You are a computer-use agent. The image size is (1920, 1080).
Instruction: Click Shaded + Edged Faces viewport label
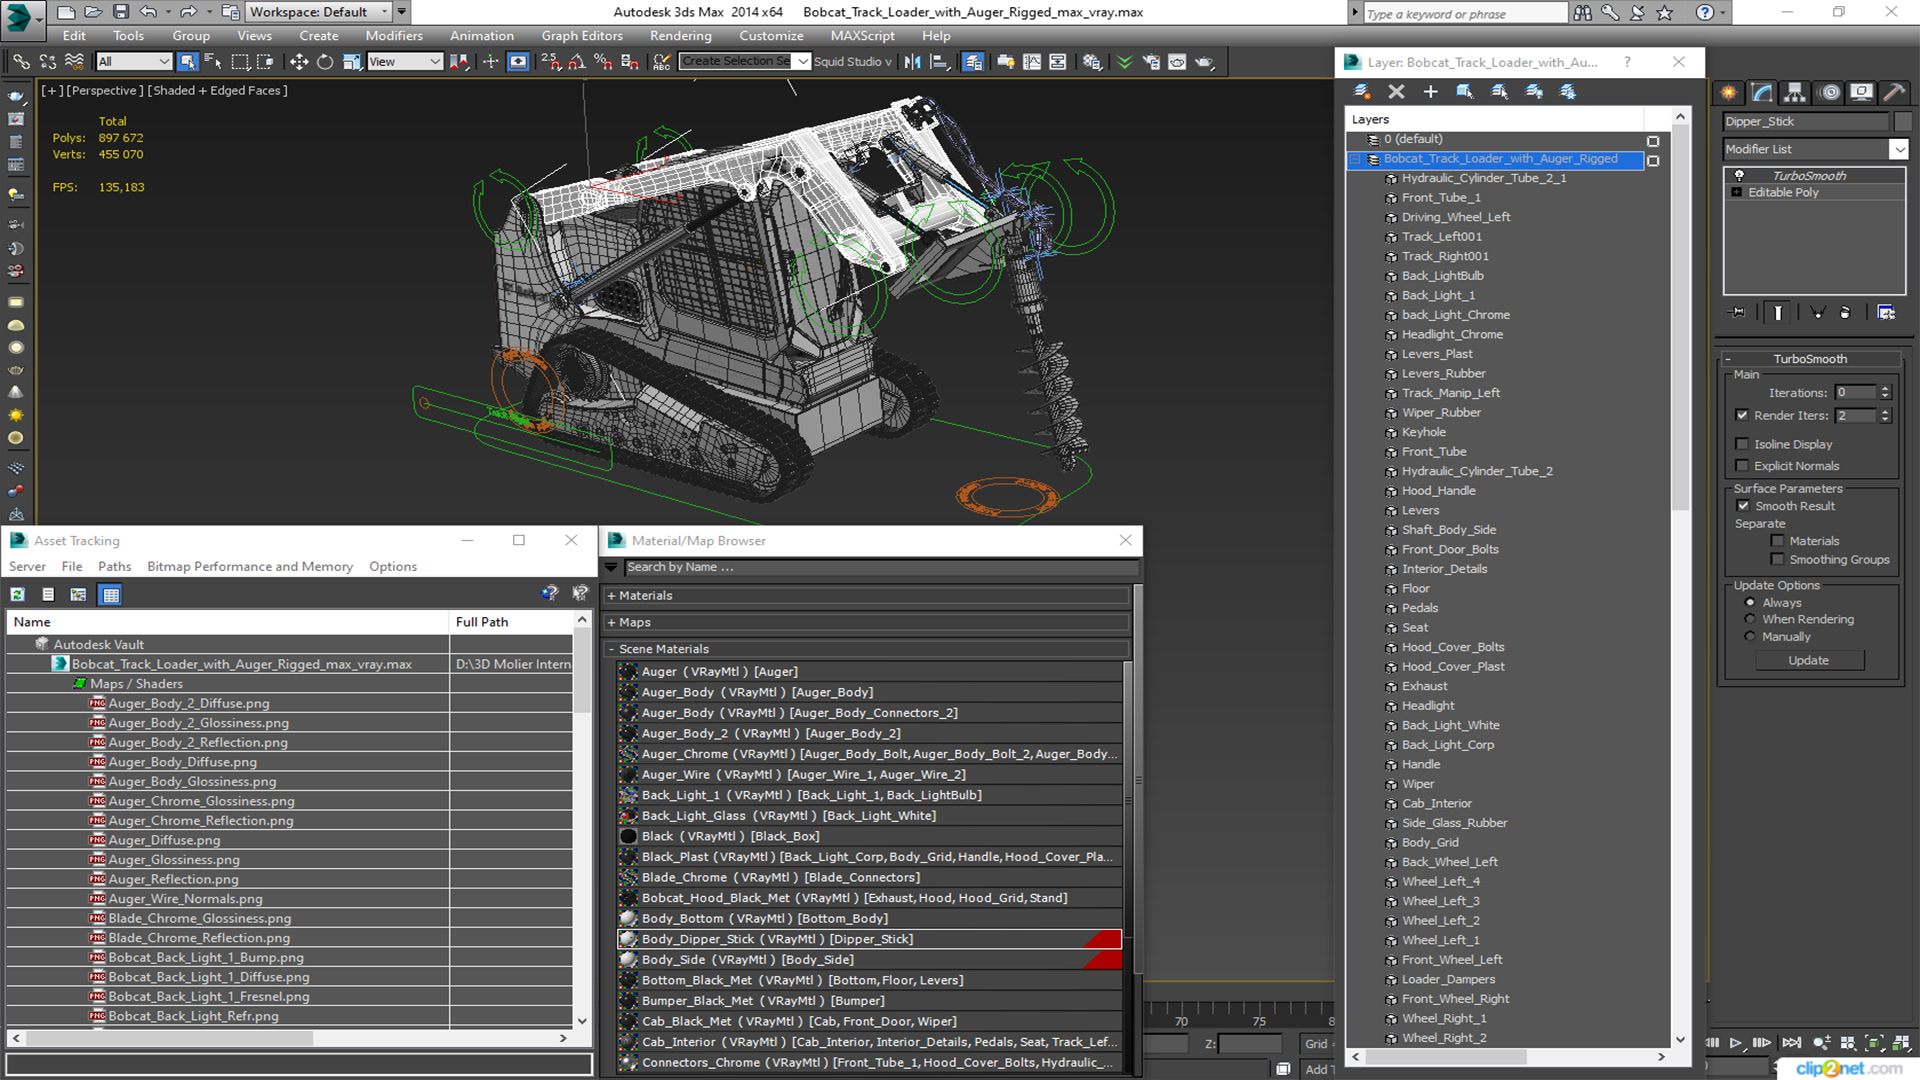(x=218, y=91)
